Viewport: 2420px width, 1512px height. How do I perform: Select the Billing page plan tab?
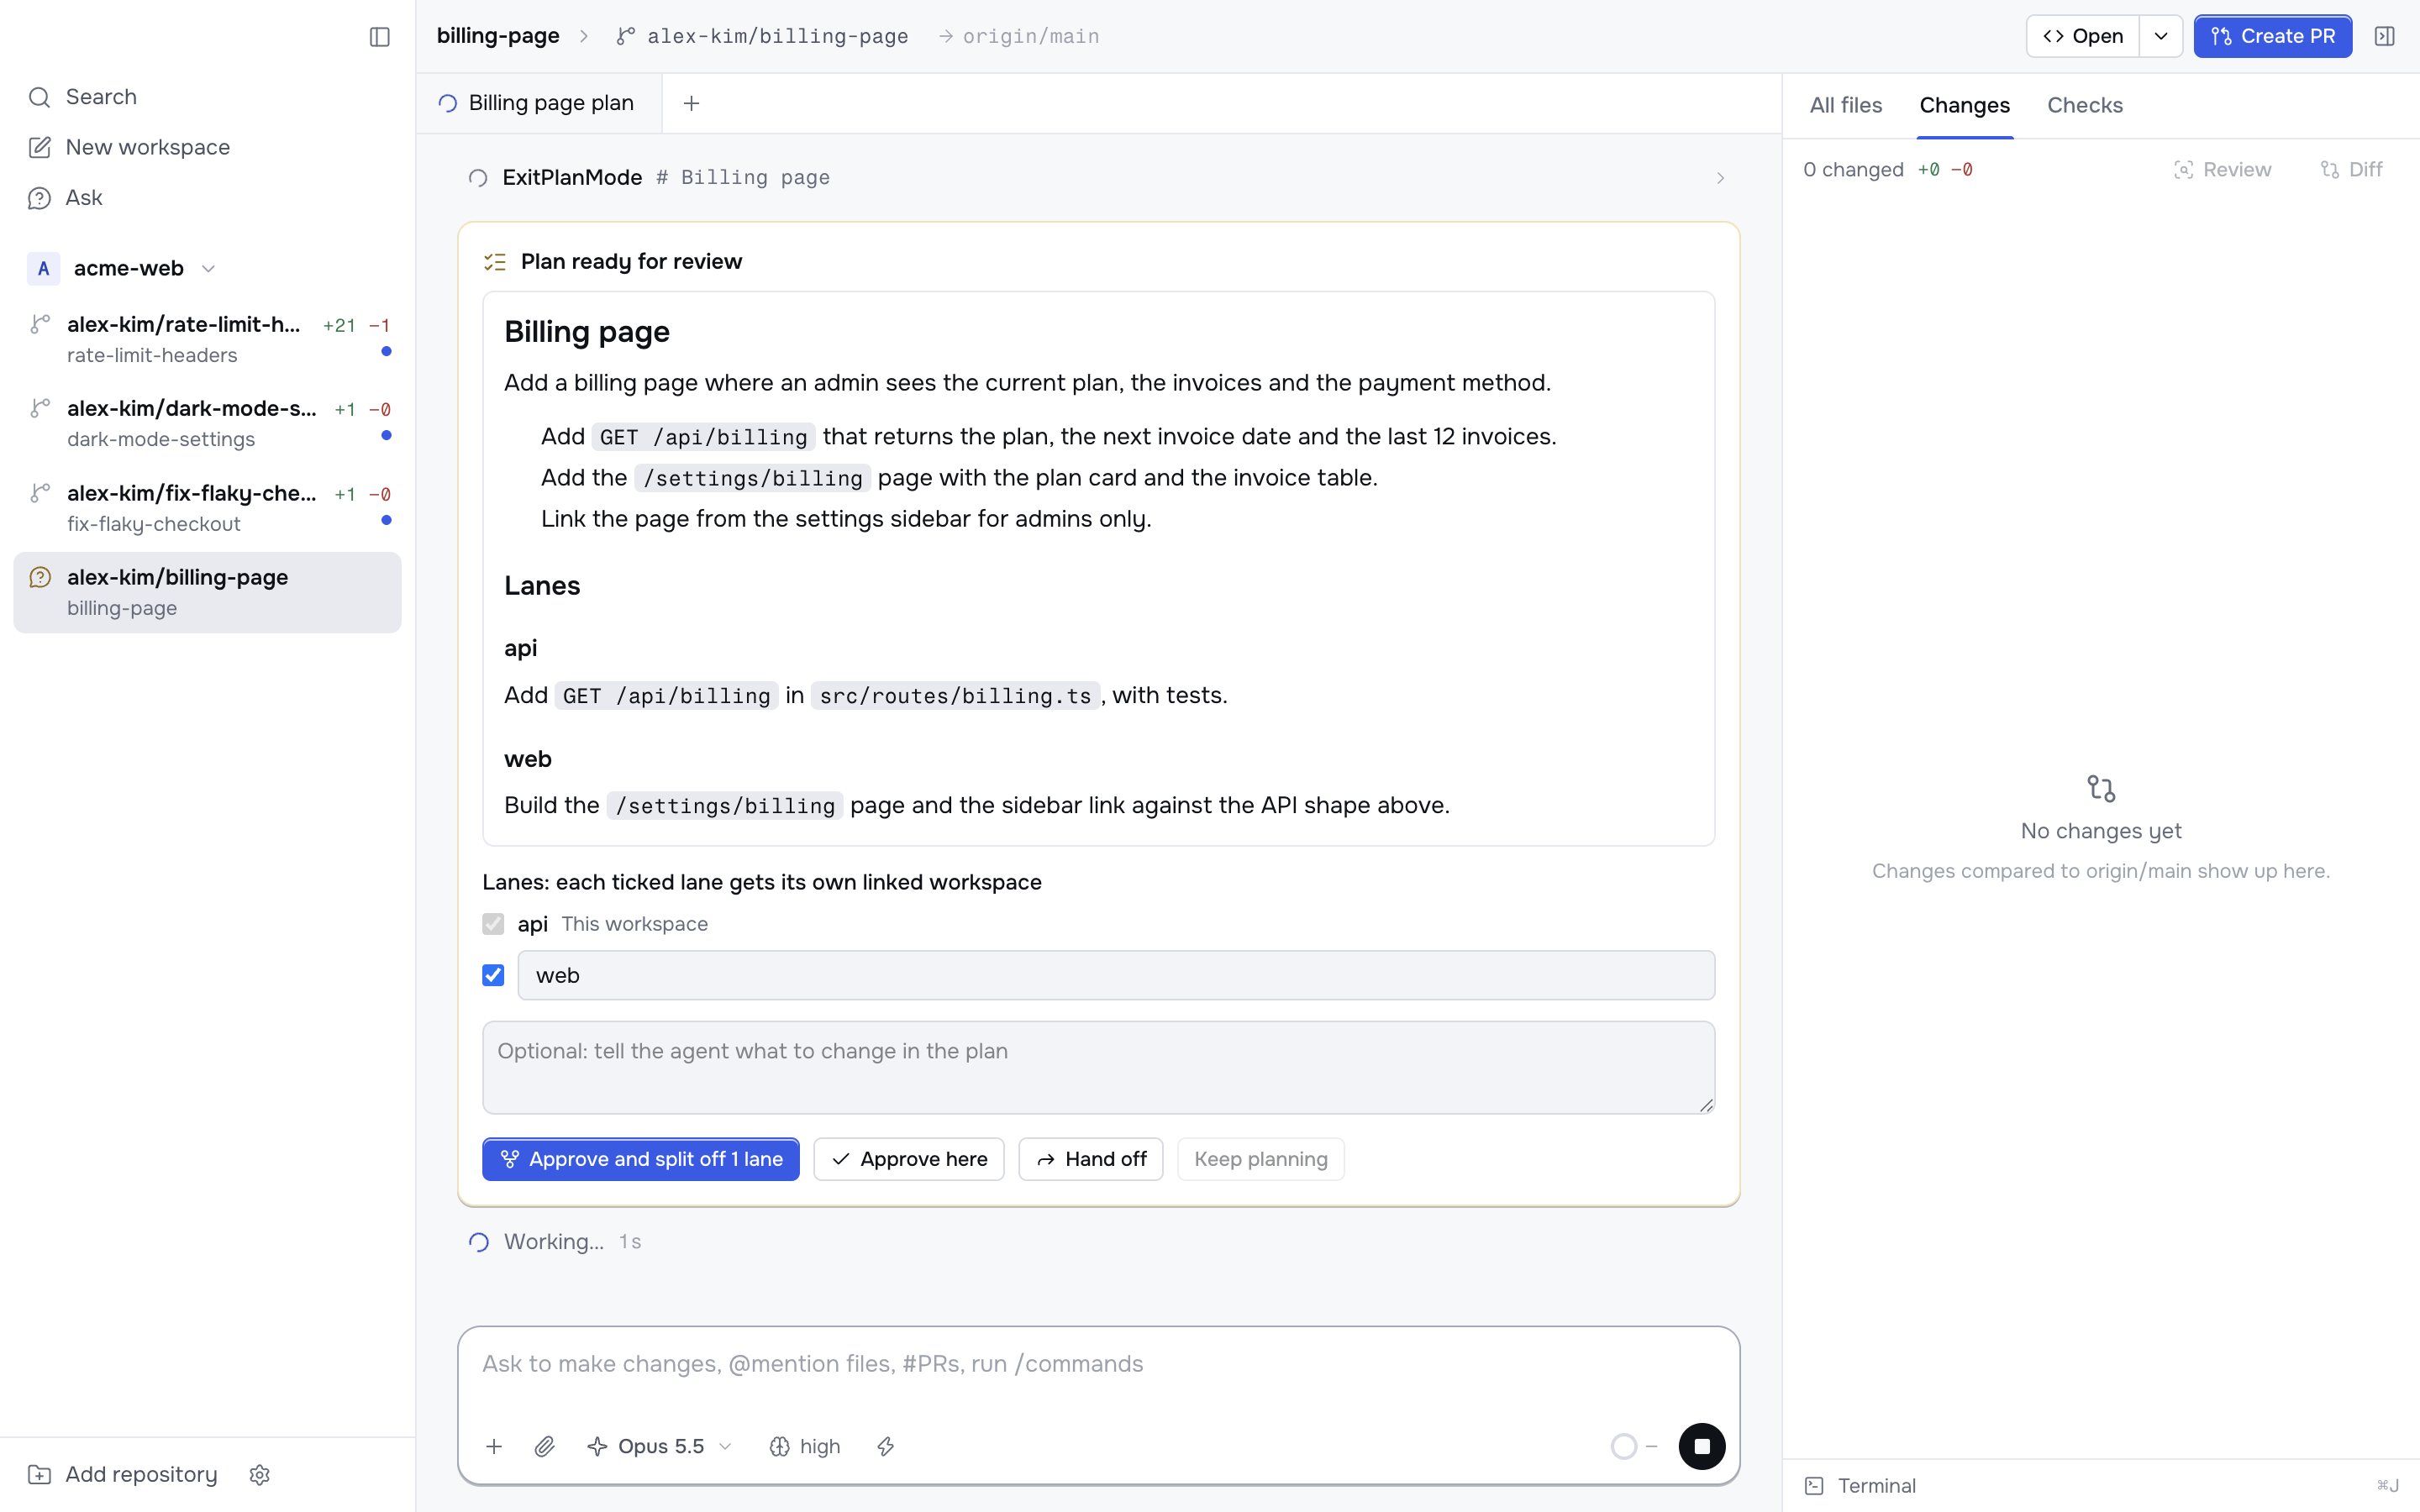pyautogui.click(x=539, y=103)
